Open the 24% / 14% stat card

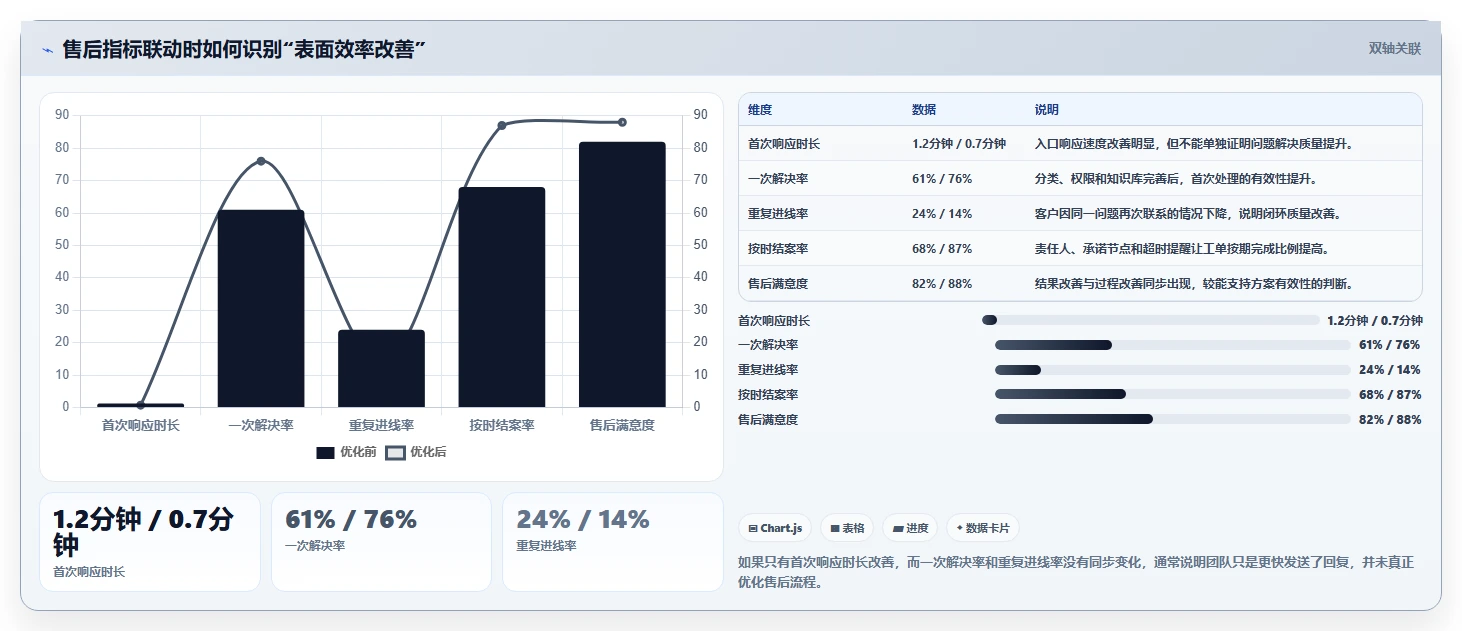click(612, 542)
